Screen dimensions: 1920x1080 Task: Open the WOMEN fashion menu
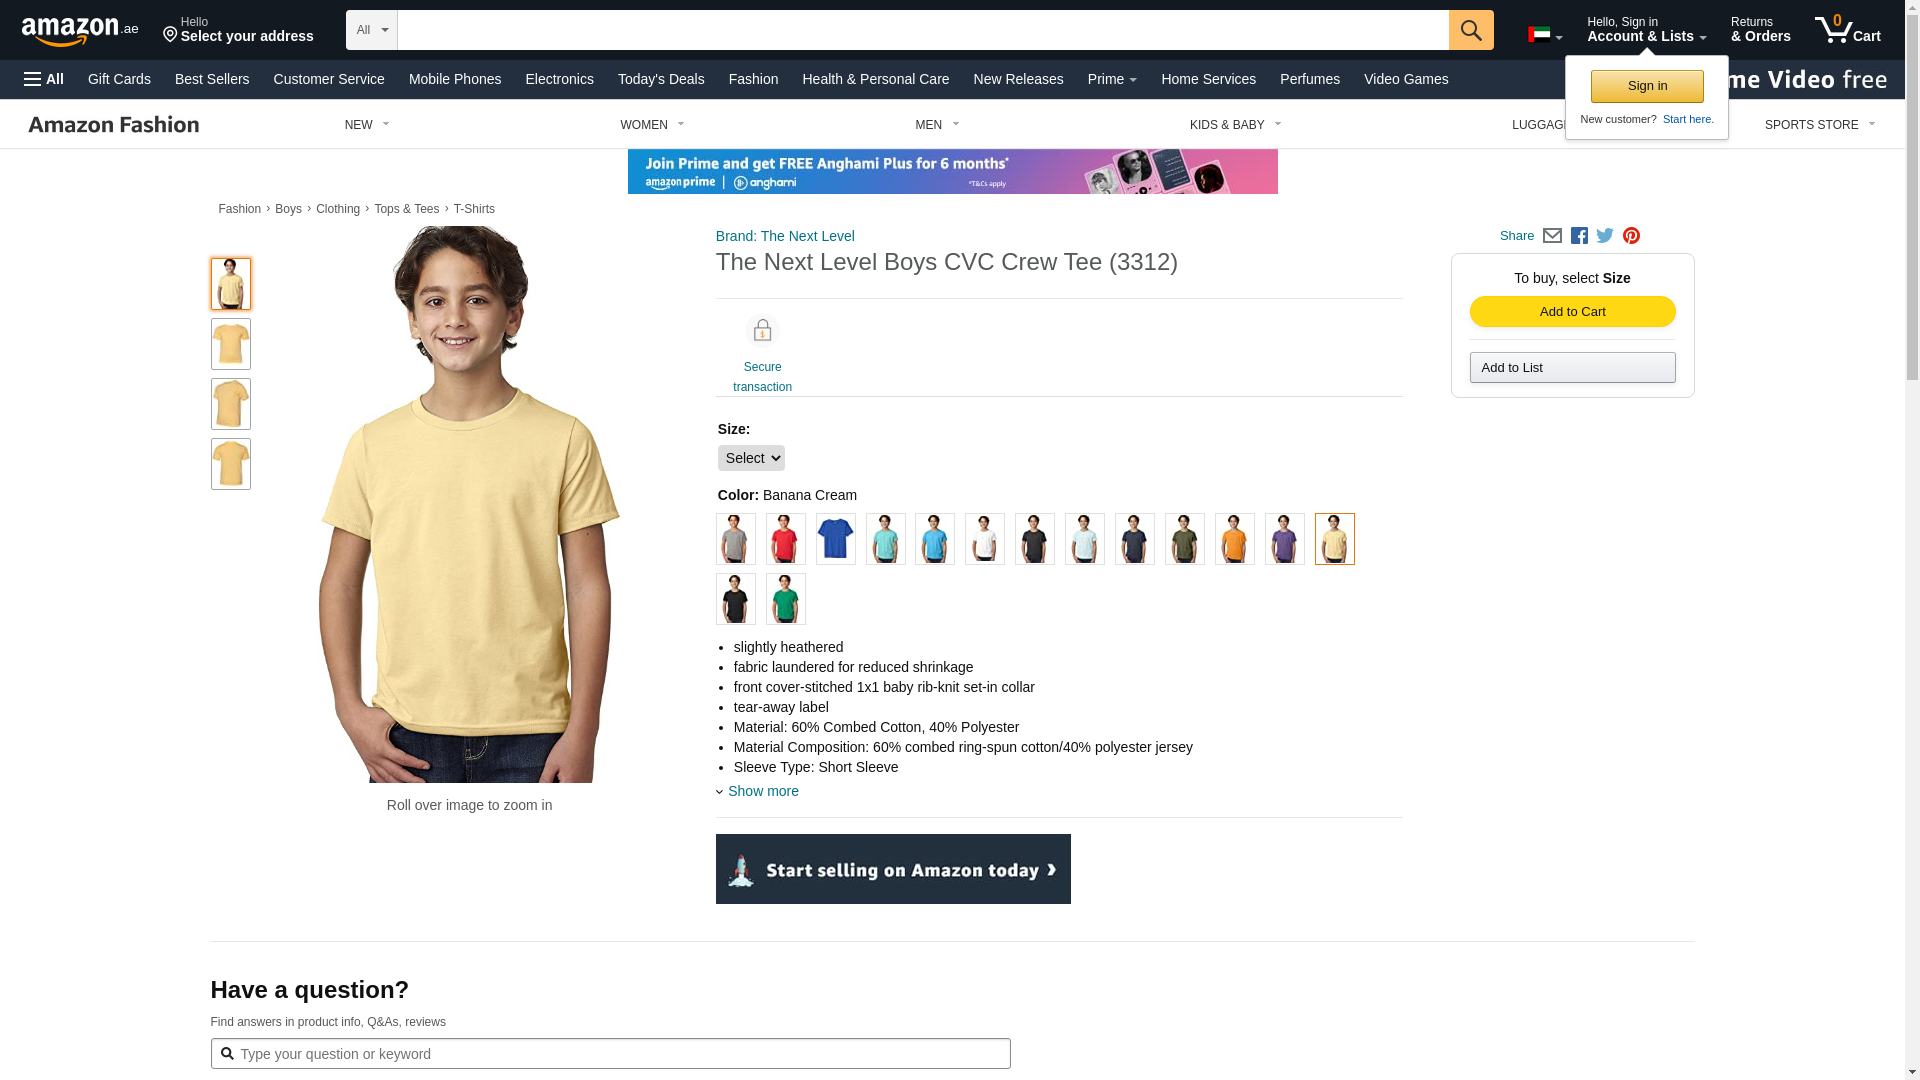[x=652, y=125]
